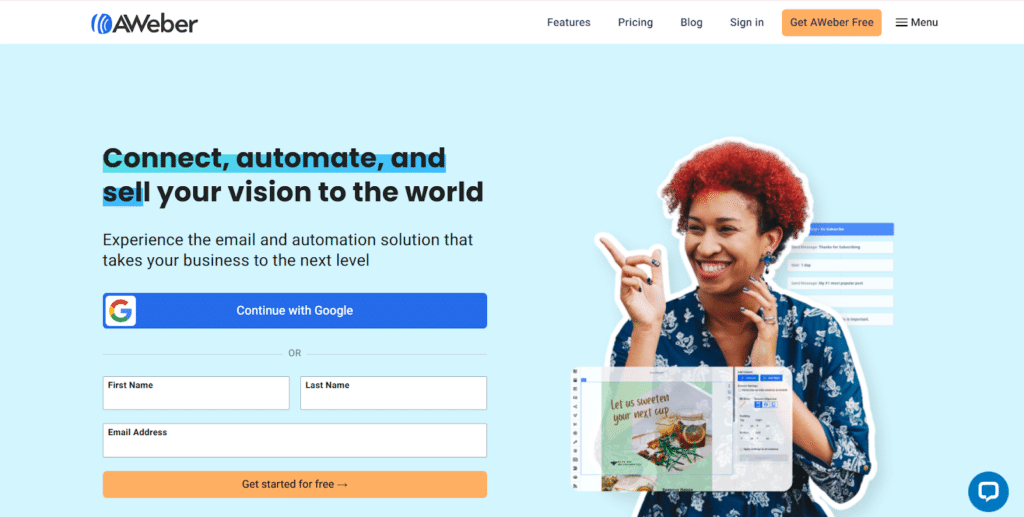
Task: Click the AWeber logo
Action: (x=144, y=24)
